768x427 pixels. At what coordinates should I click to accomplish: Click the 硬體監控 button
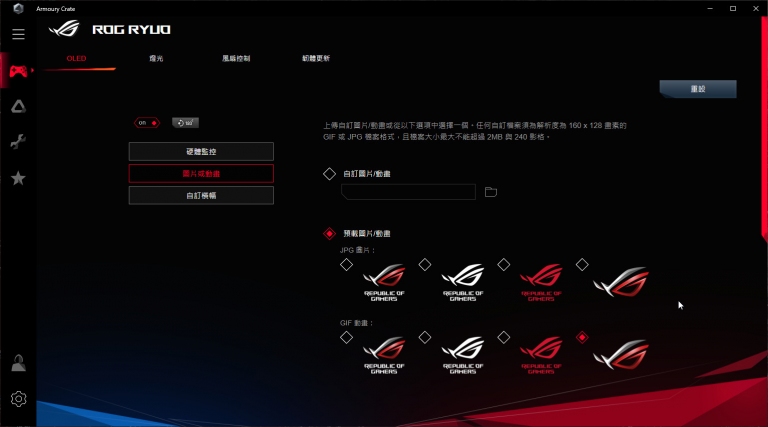(201, 151)
